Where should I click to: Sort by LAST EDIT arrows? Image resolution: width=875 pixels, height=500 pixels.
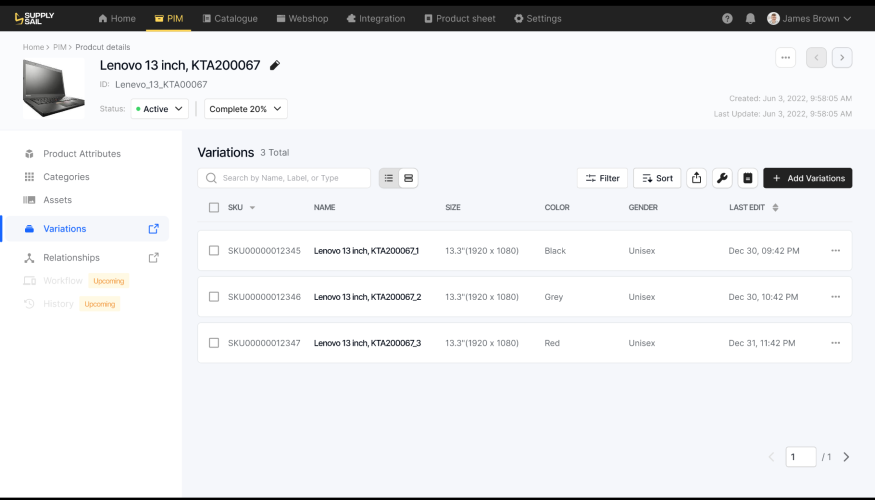tap(775, 208)
